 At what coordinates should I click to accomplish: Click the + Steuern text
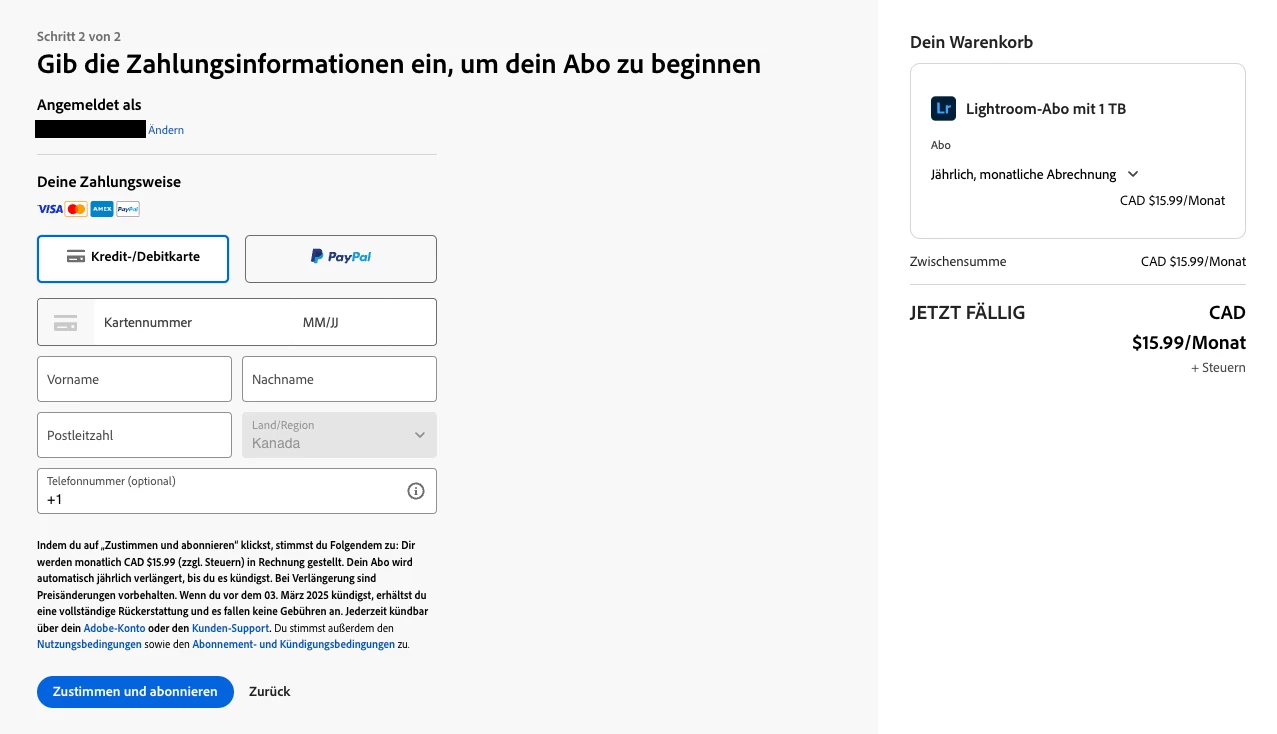click(x=1218, y=368)
